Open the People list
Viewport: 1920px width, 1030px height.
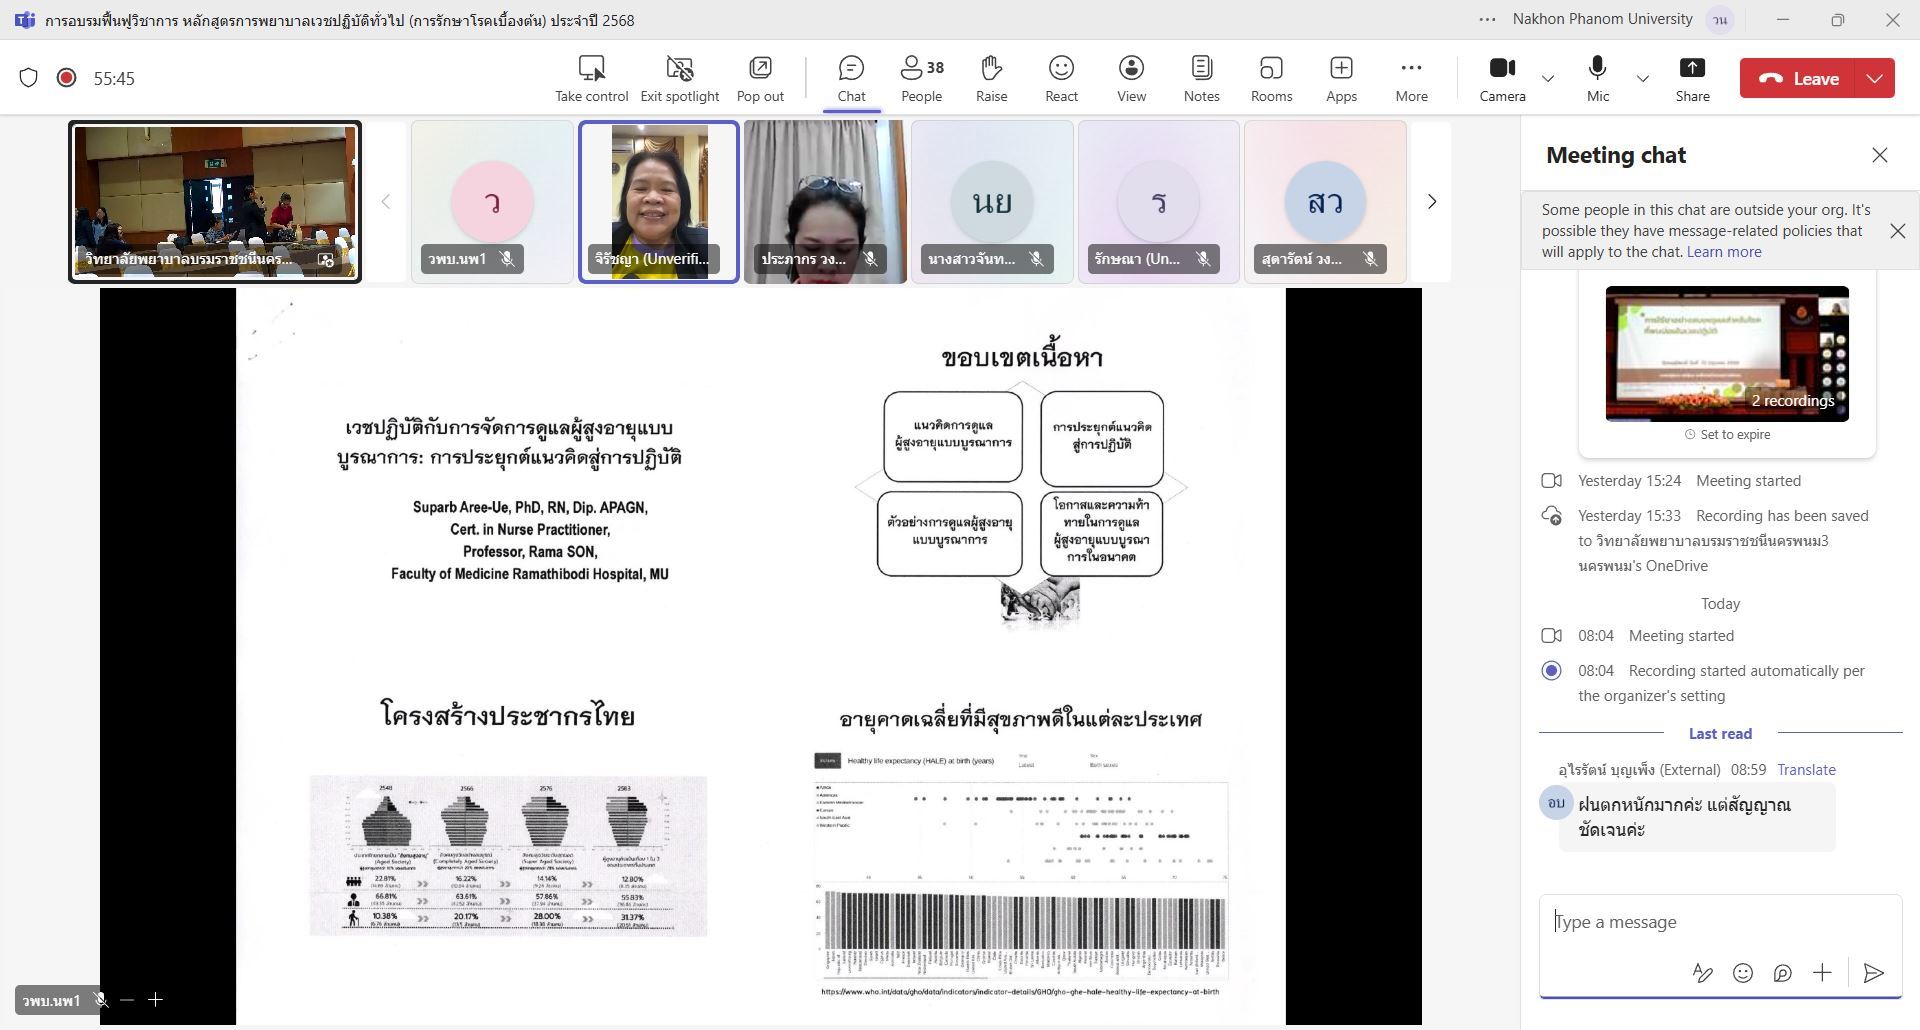pos(921,78)
